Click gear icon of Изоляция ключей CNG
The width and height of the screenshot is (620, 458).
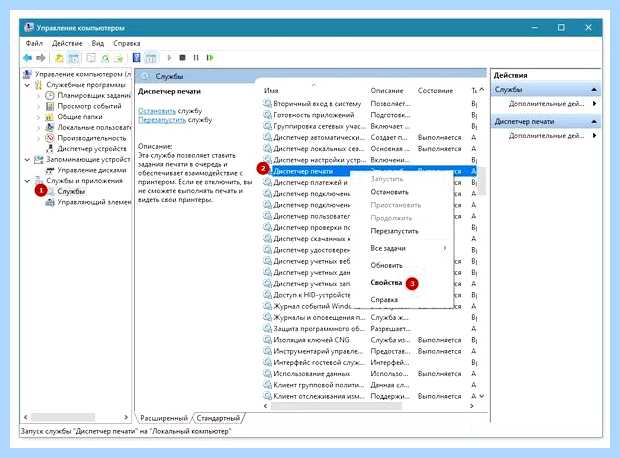[268, 340]
